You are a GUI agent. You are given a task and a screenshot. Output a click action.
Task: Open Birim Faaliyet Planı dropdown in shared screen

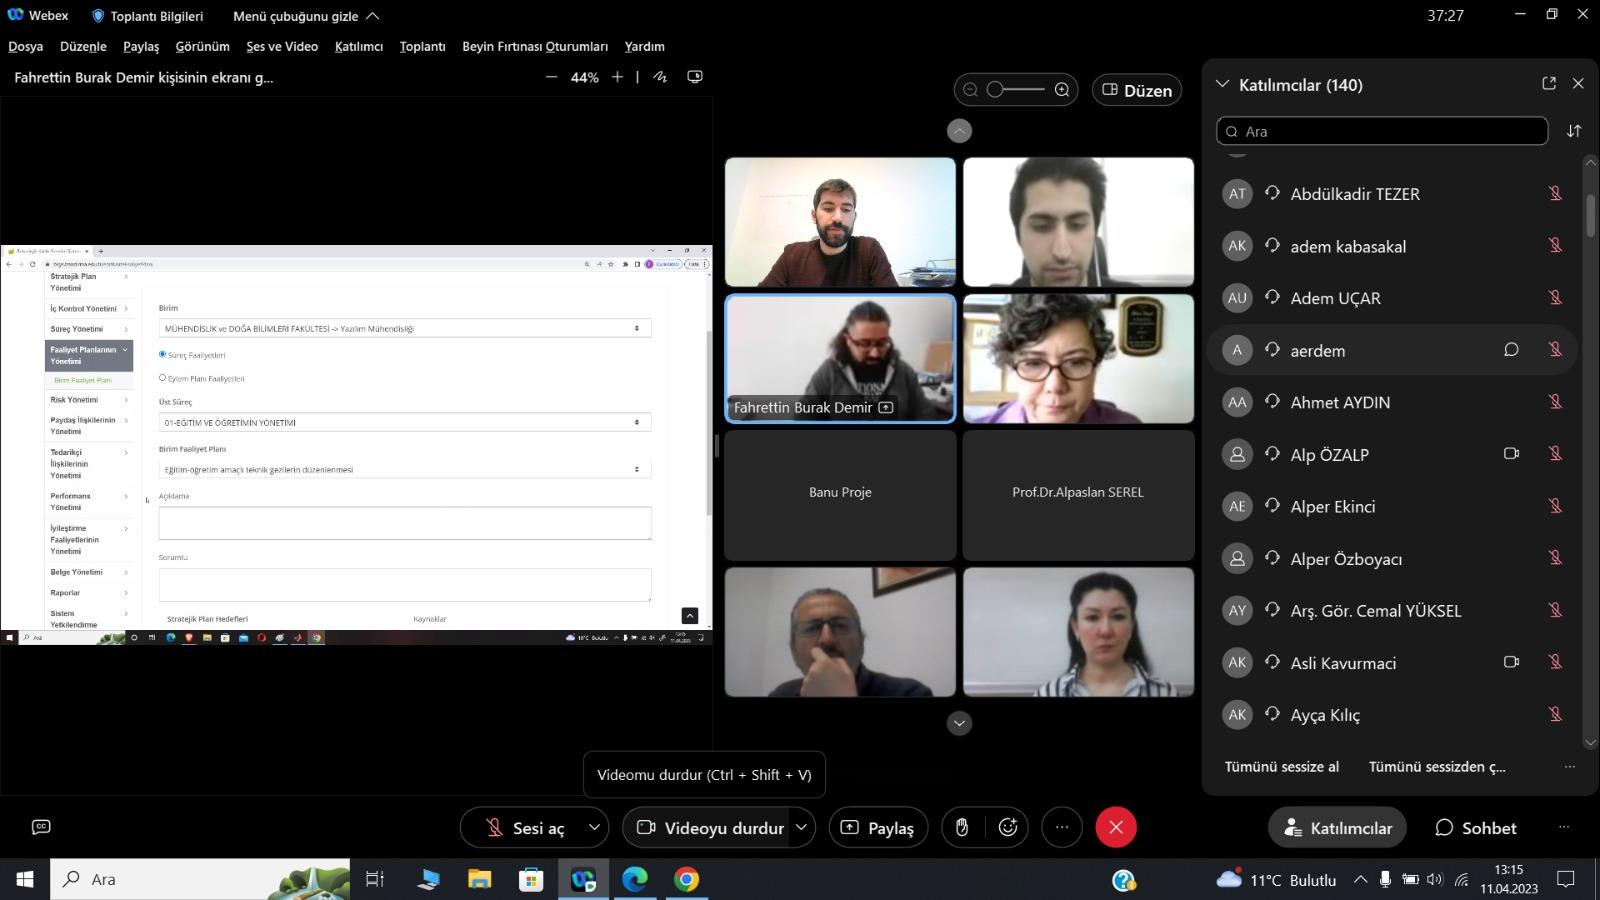coord(405,469)
